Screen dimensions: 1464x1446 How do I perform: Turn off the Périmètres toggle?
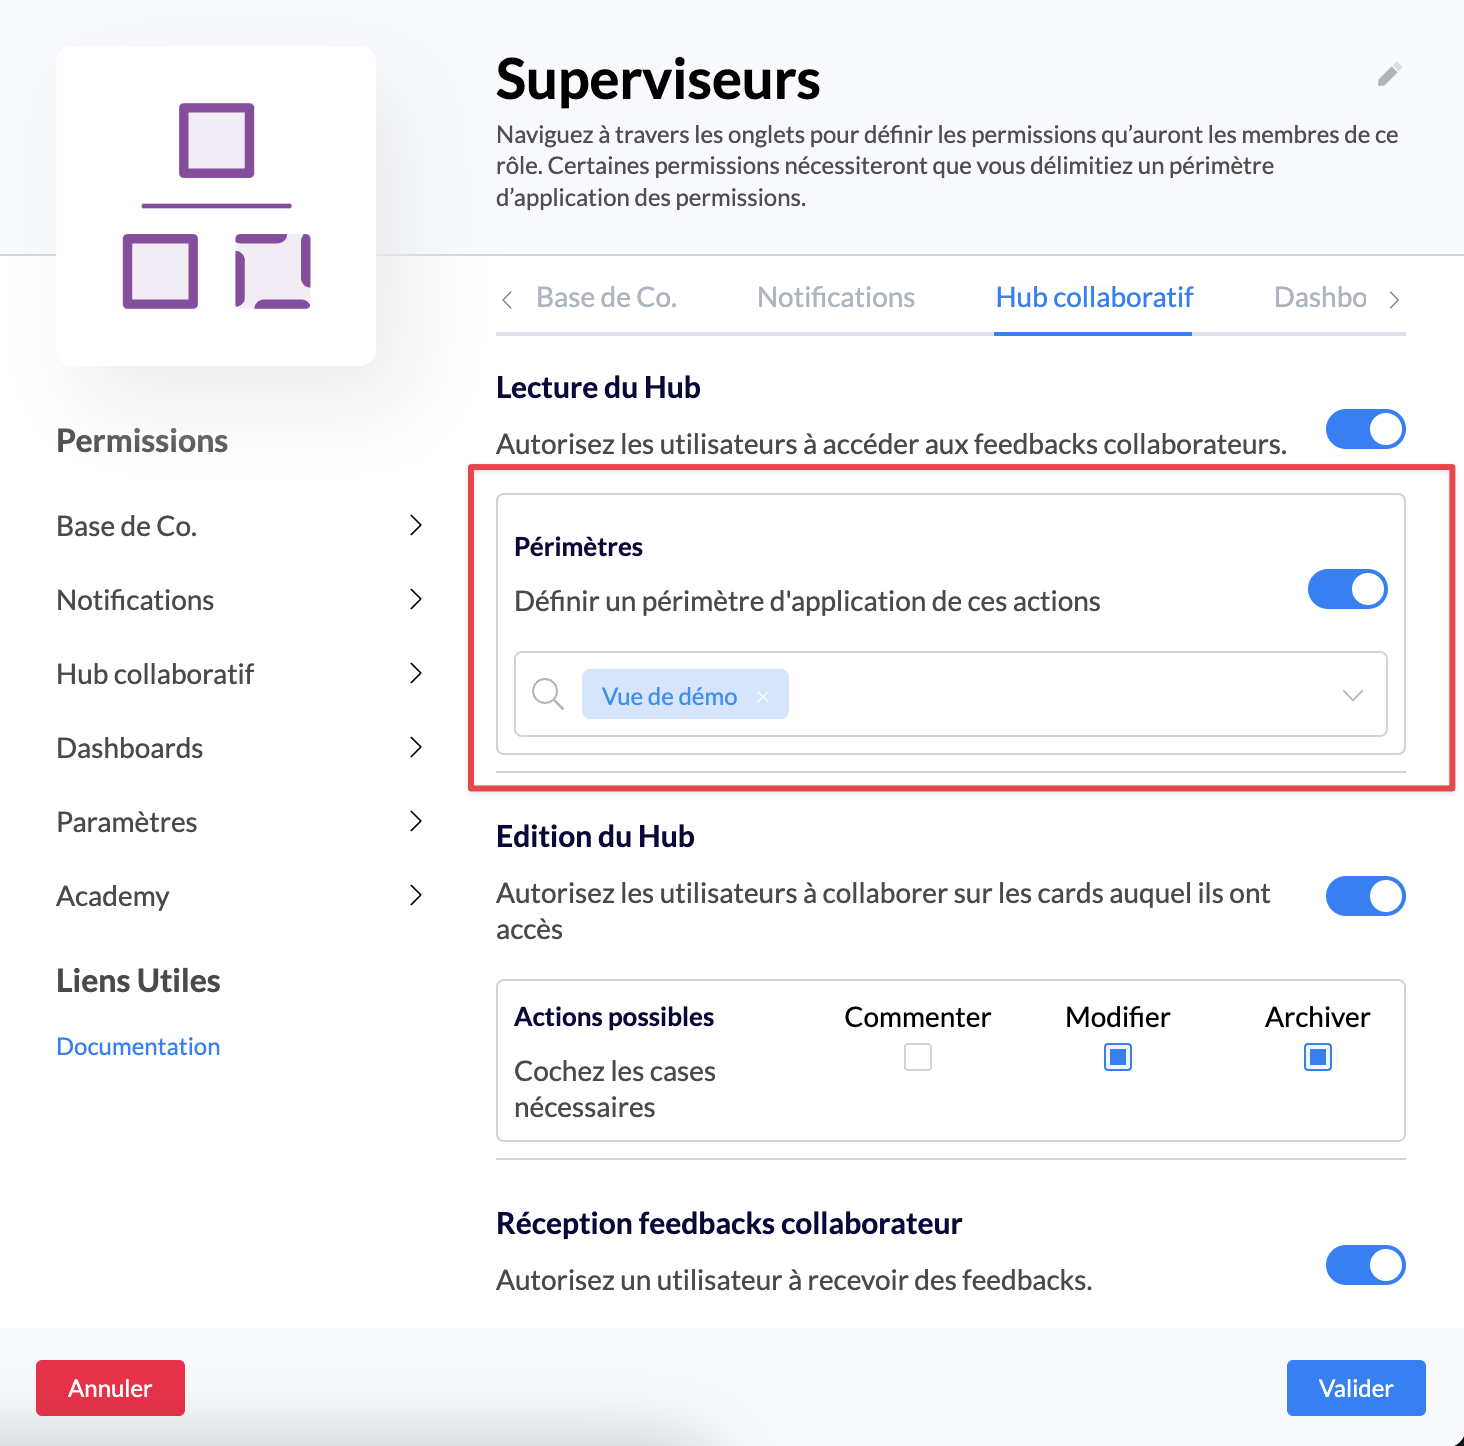tap(1347, 589)
